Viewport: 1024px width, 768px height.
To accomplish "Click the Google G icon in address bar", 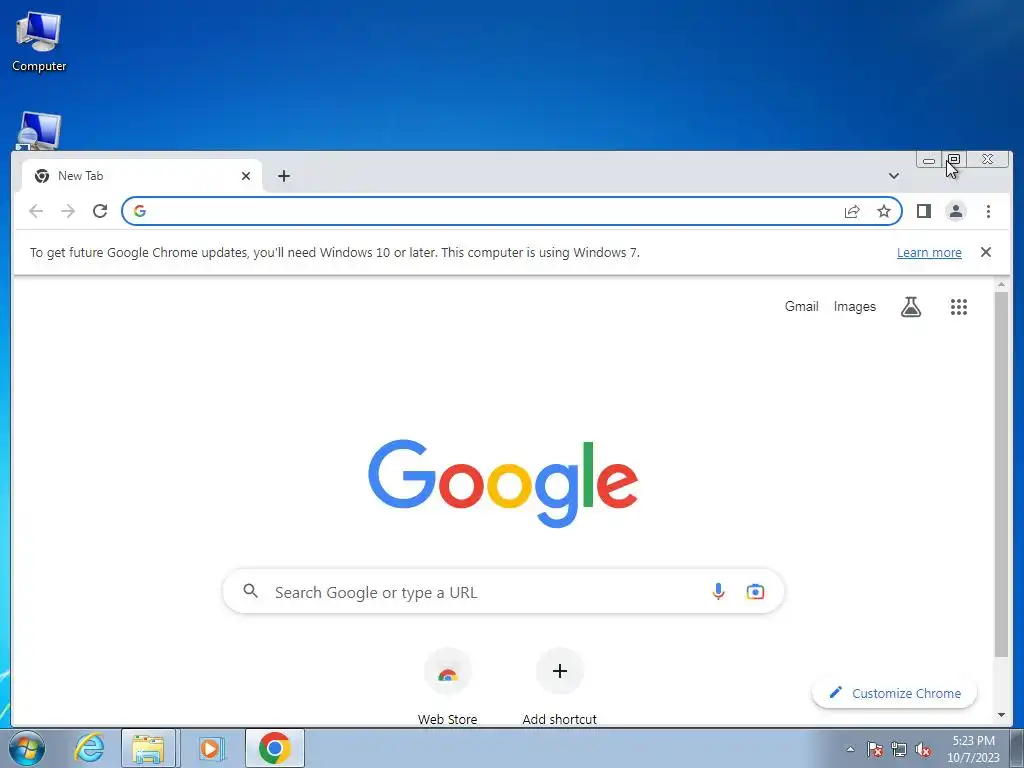I will click(140, 211).
